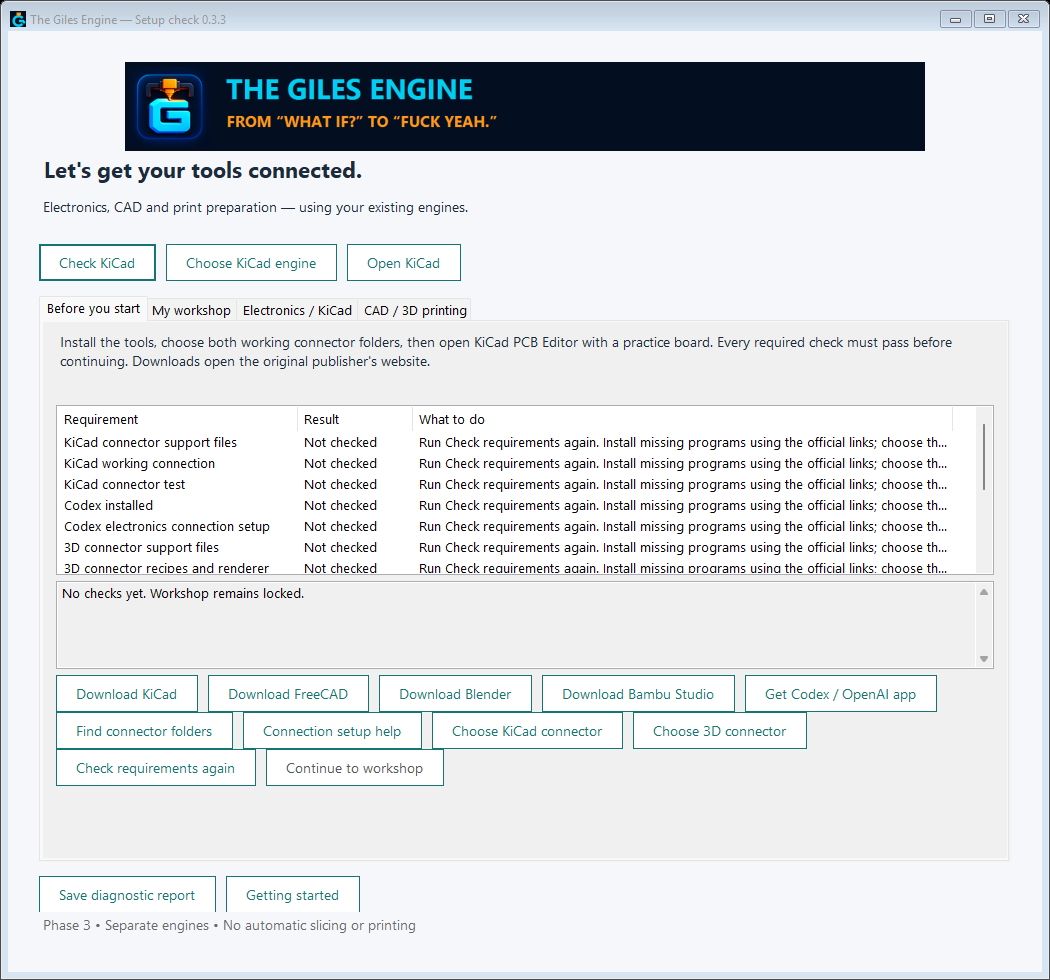This screenshot has height=980, width=1050.
Task: Run Check requirements again
Action: tap(155, 768)
